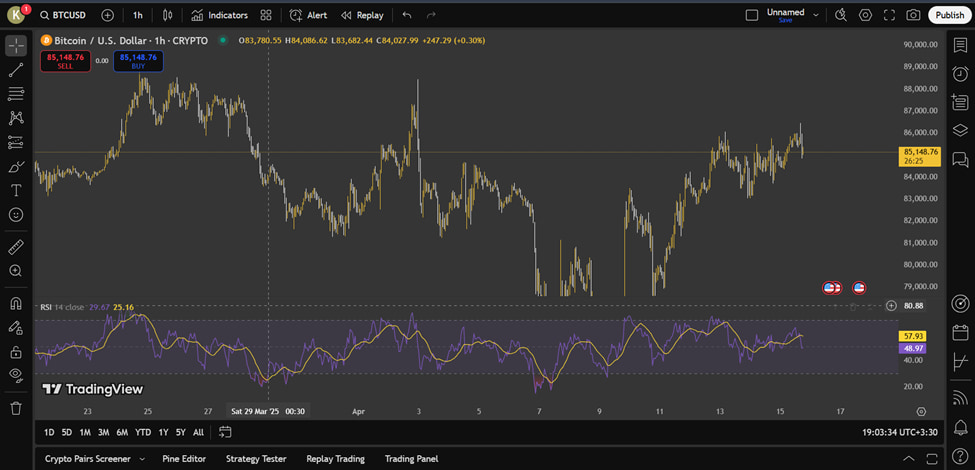
Task: Start bar Replay mode
Action: coord(362,15)
